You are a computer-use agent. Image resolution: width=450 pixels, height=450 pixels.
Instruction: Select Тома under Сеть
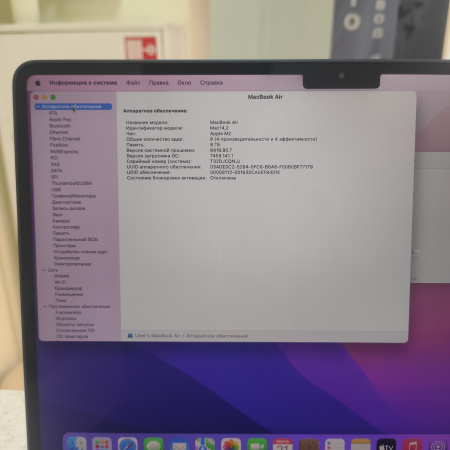[61, 300]
